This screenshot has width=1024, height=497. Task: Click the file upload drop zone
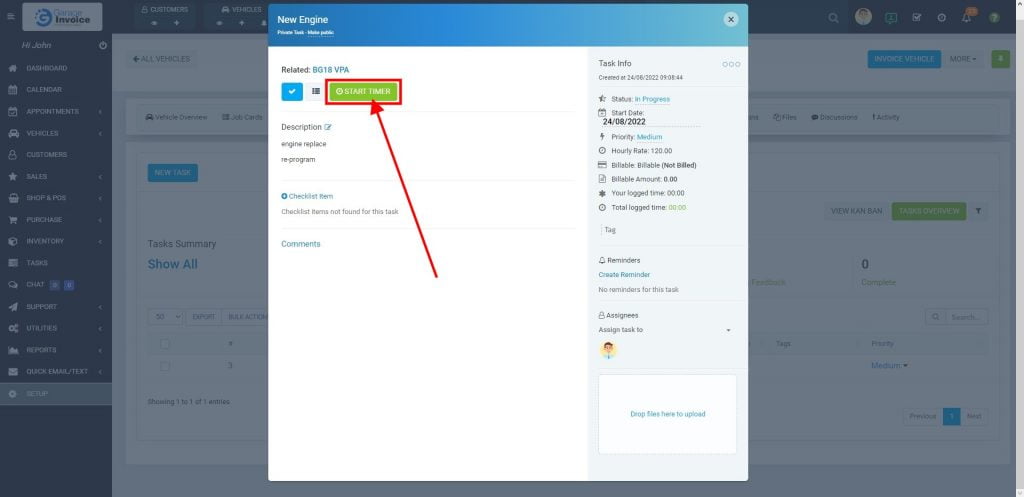[x=667, y=414]
